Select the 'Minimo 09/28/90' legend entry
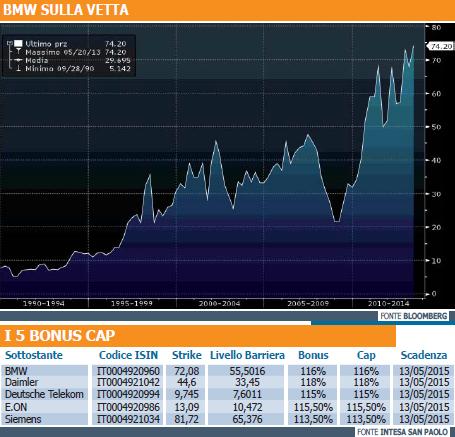 [x=60, y=69]
